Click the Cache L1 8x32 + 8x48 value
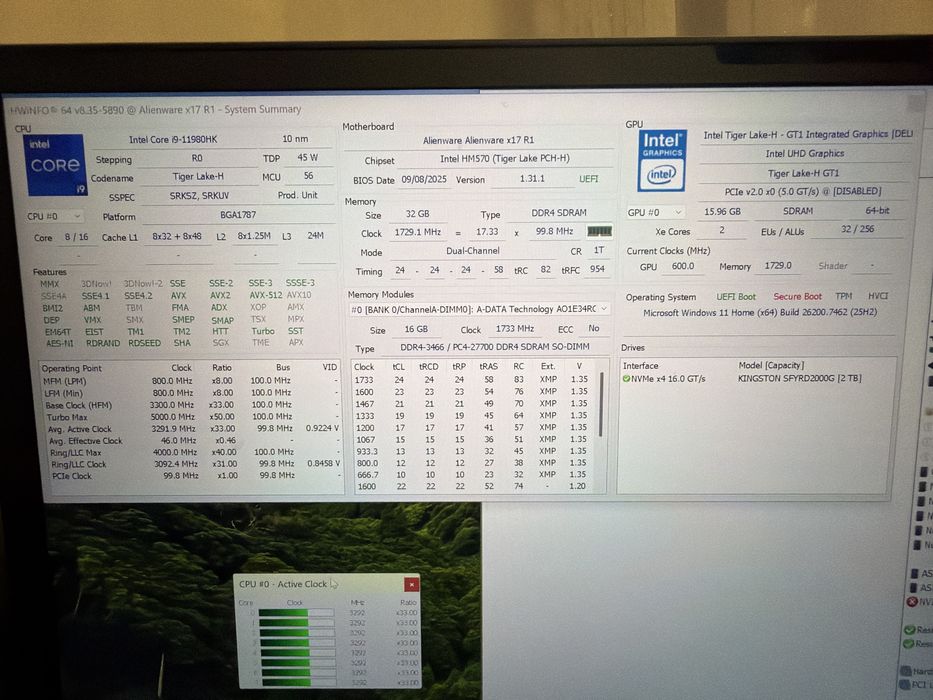Viewport: 933px width, 700px height. (177, 236)
